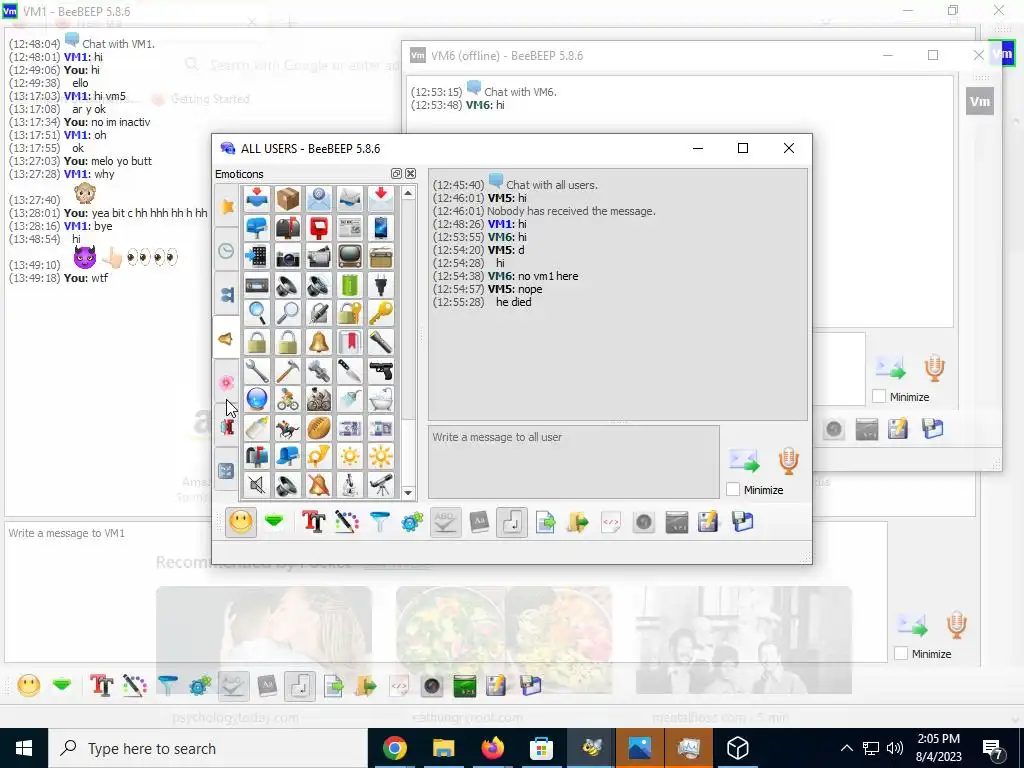Insert the electric plug emoticon
The height and width of the screenshot is (768, 1024).
click(381, 285)
